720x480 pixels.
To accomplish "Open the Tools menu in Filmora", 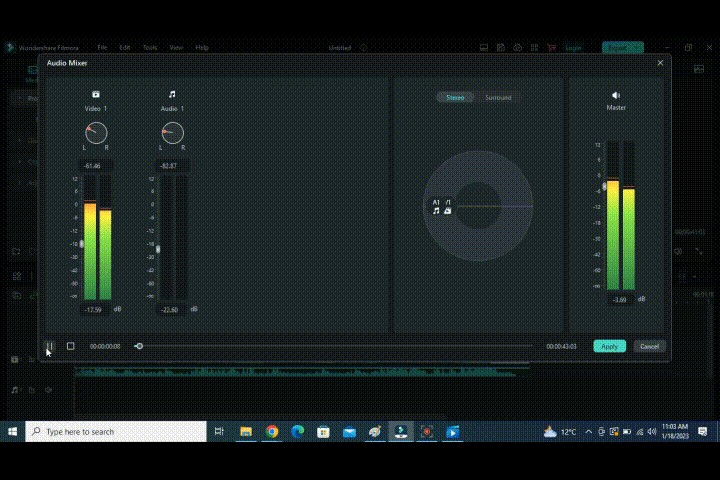I will click(x=150, y=47).
